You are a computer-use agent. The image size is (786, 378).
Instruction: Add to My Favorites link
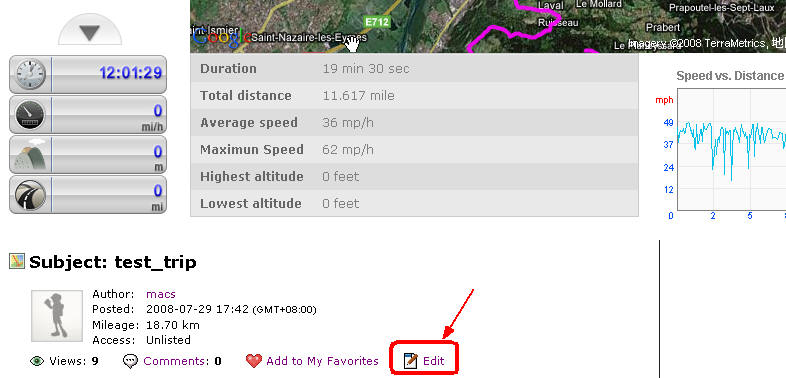pyautogui.click(x=322, y=361)
